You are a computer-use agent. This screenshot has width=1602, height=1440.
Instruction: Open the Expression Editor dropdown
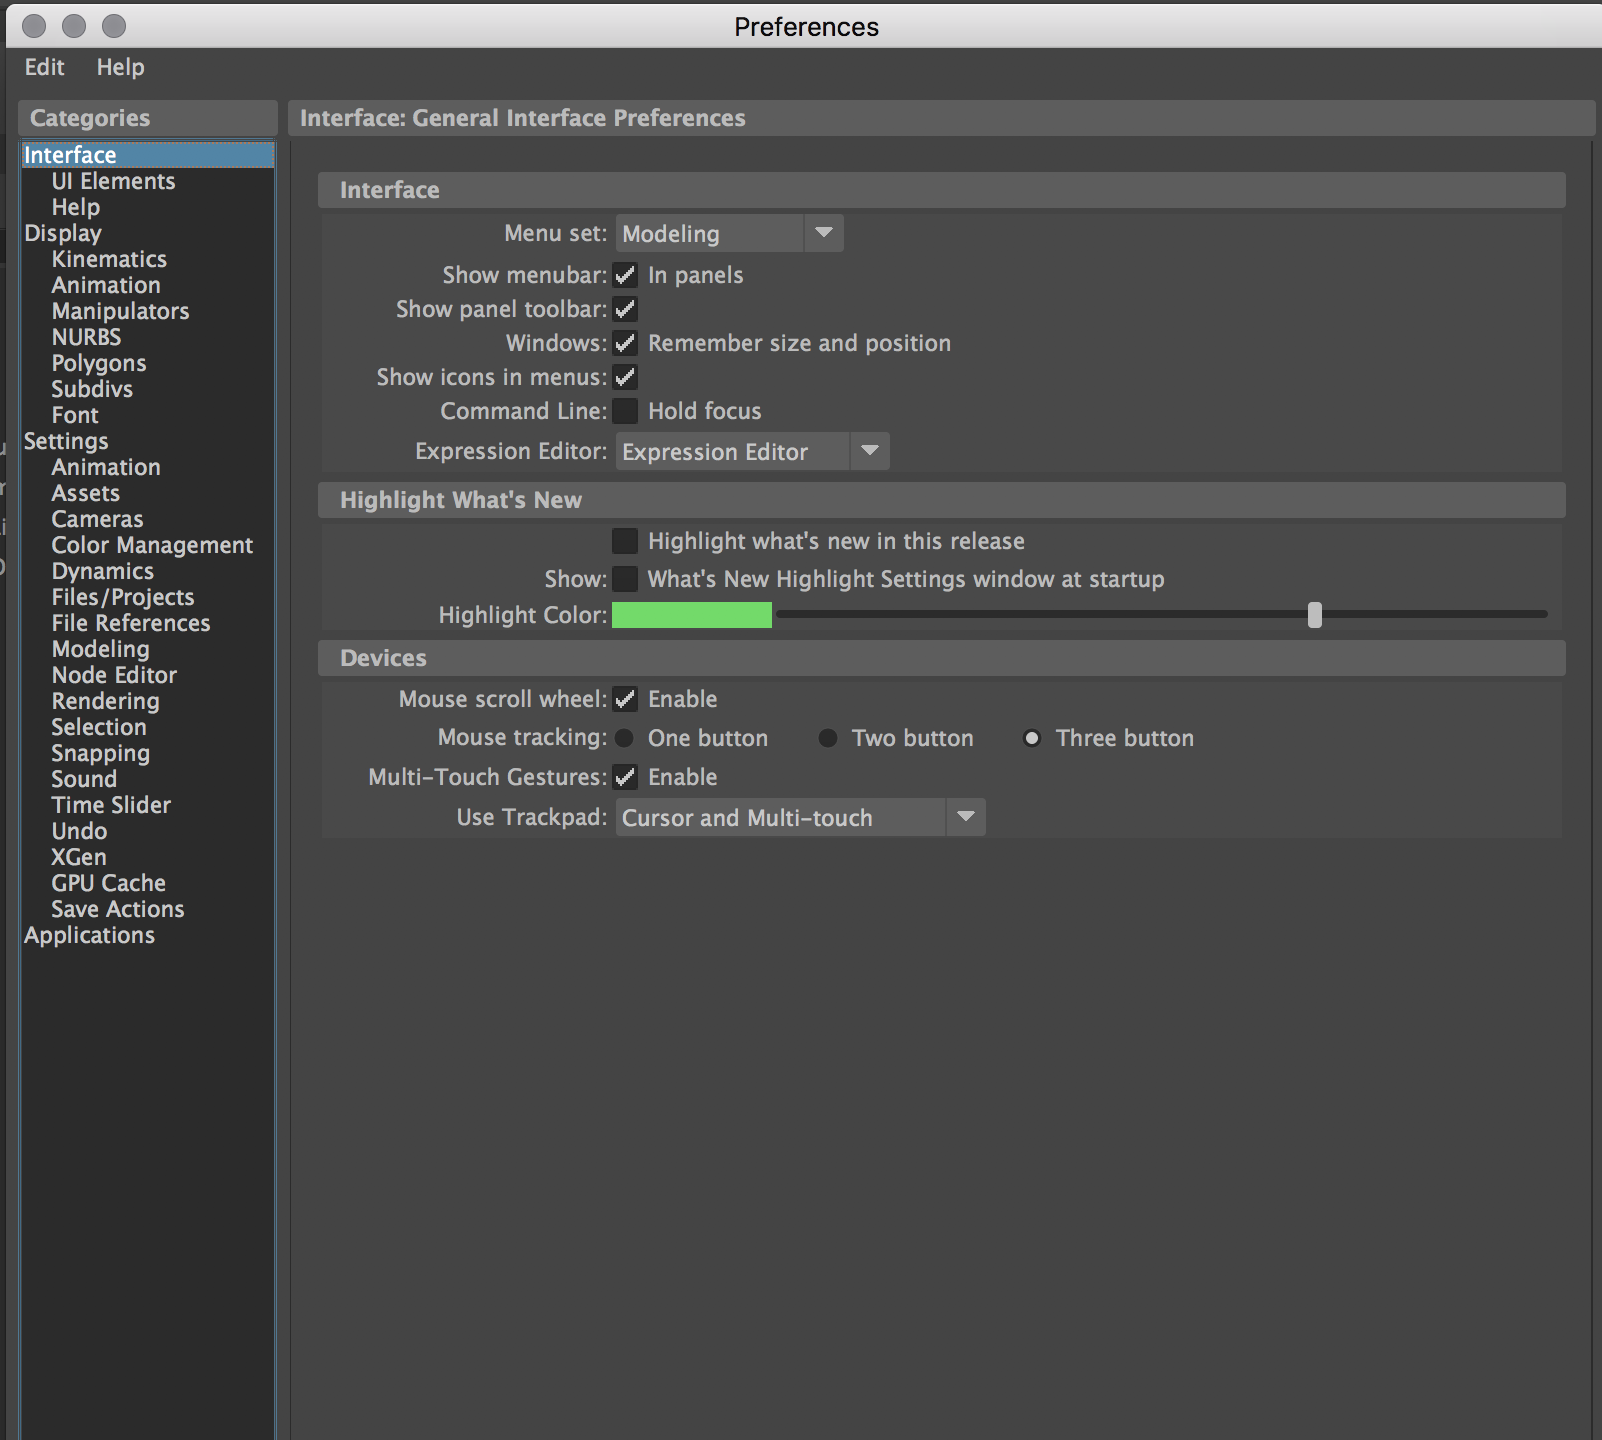point(869,451)
